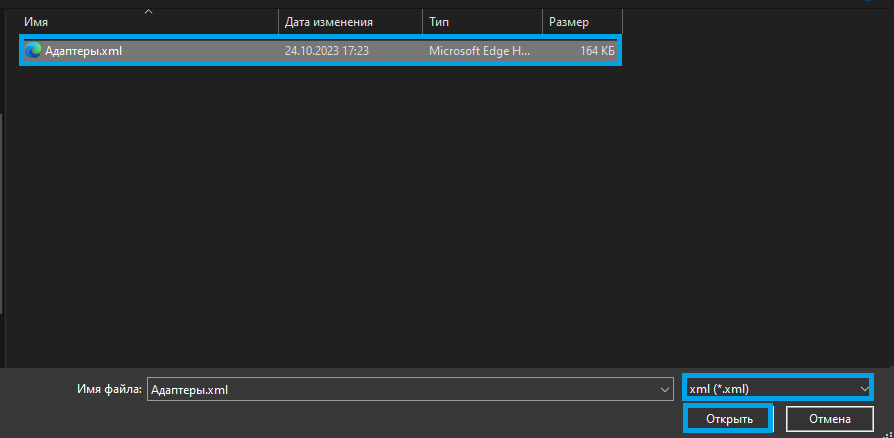Click the date 24.10.2023 17:23 cell
Viewport: 894px width, 438px height.
[327, 51]
